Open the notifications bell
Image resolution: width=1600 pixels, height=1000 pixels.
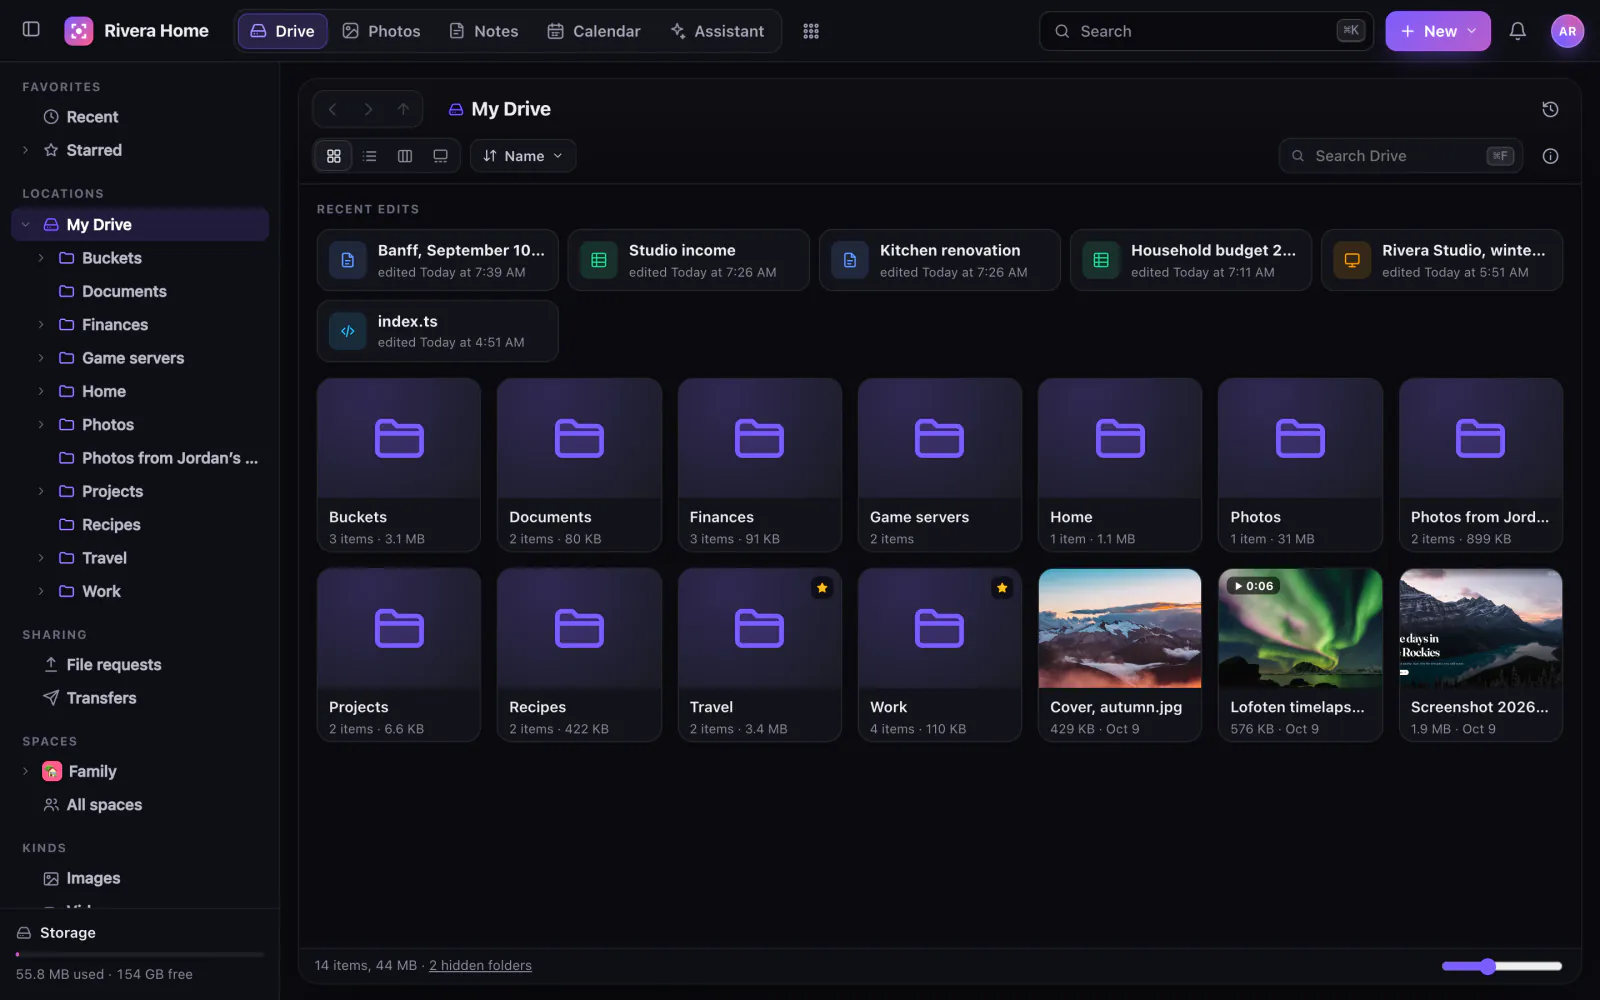coord(1517,31)
